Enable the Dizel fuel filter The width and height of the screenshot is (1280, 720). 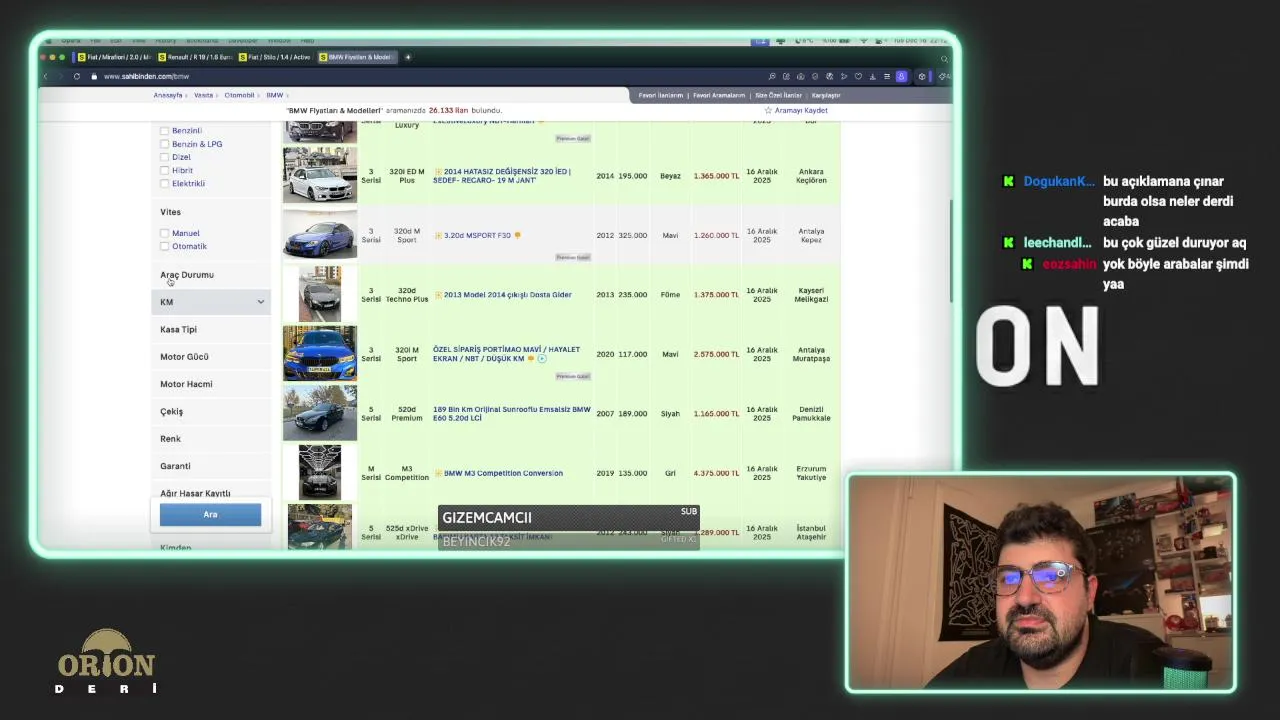(x=165, y=157)
